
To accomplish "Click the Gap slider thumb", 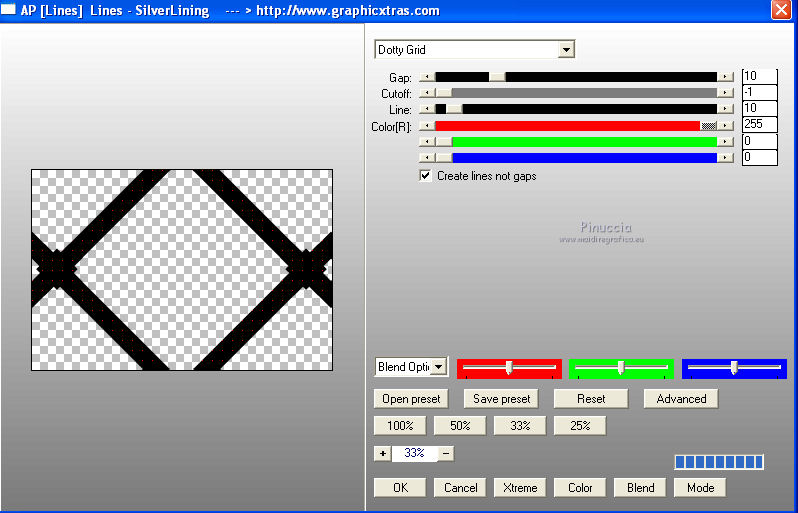I will tap(497, 77).
